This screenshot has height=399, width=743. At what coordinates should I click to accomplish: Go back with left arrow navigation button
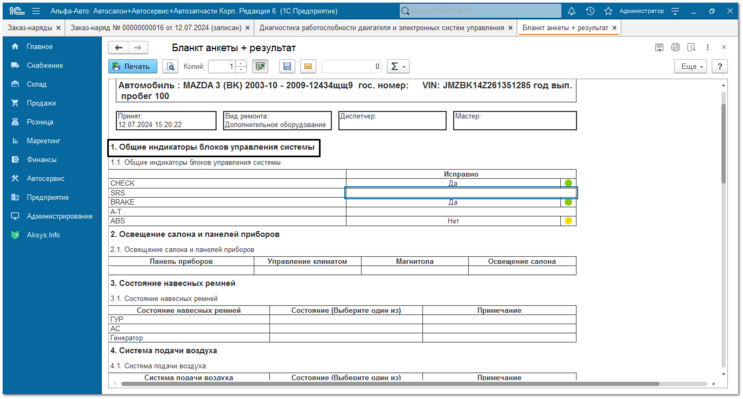(x=118, y=47)
